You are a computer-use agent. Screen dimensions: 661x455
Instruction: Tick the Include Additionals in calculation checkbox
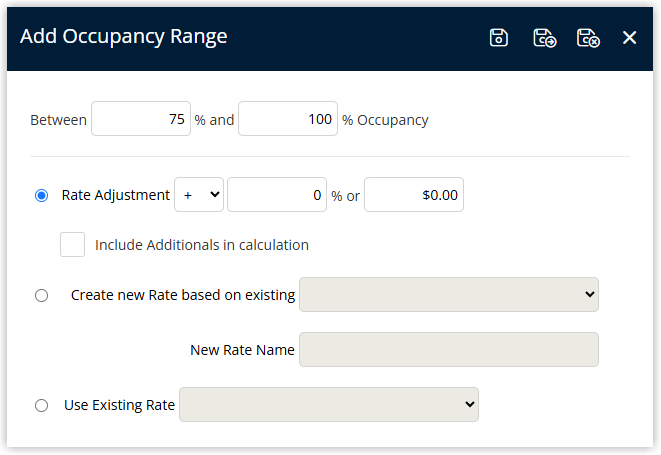(x=73, y=245)
